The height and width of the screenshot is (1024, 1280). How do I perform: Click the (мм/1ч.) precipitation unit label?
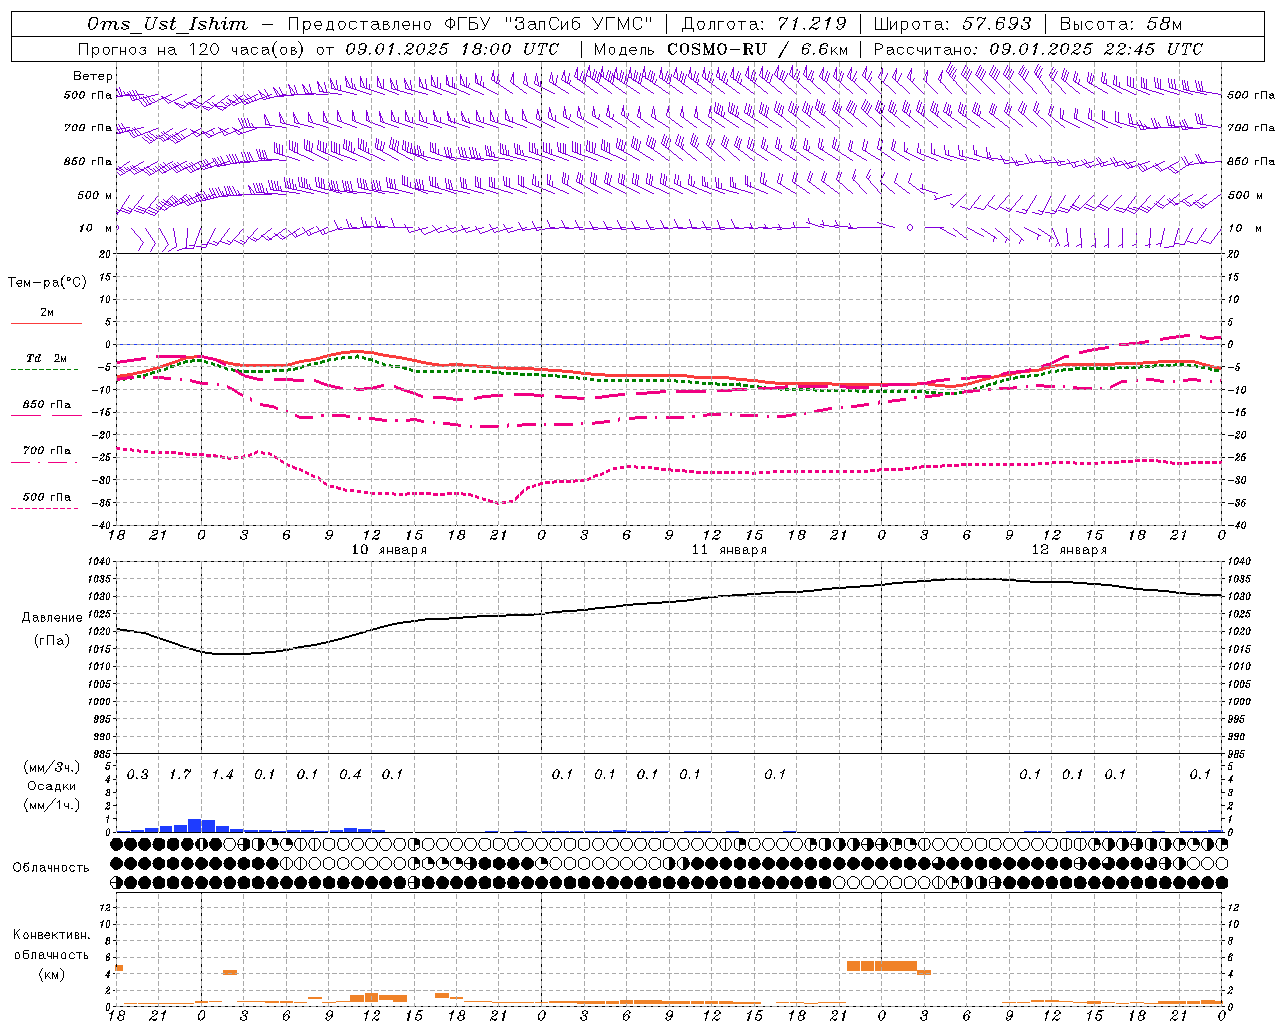(x=50, y=805)
